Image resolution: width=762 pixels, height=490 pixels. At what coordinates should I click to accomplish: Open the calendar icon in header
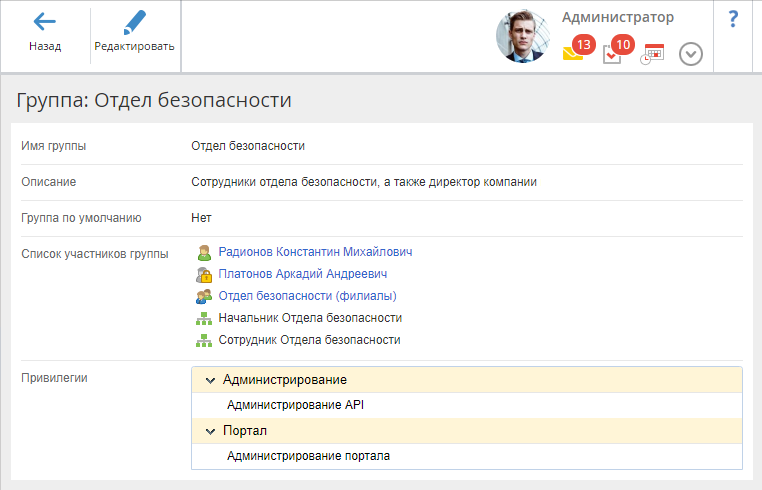tap(652, 54)
